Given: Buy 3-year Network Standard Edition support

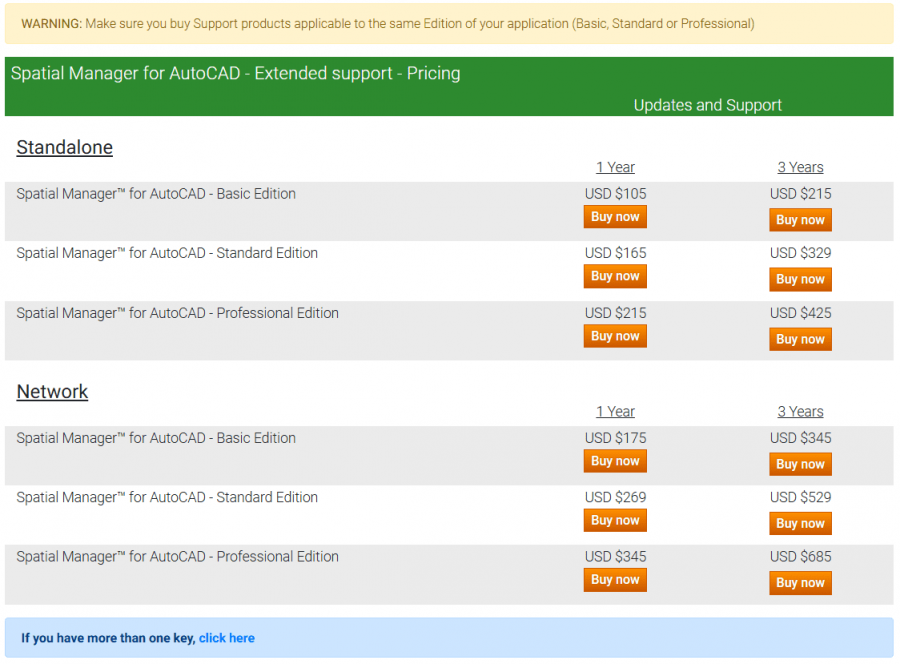Looking at the screenshot, I should (800, 523).
